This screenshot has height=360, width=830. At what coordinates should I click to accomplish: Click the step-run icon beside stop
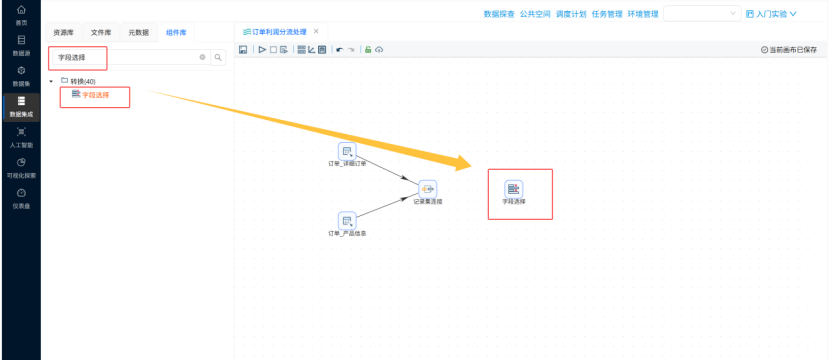284,50
